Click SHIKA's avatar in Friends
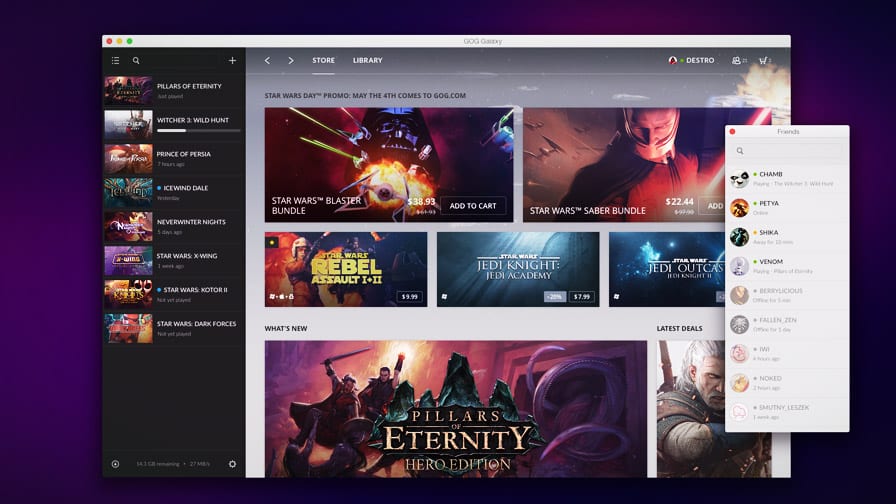This screenshot has width=896, height=504. coord(739,237)
